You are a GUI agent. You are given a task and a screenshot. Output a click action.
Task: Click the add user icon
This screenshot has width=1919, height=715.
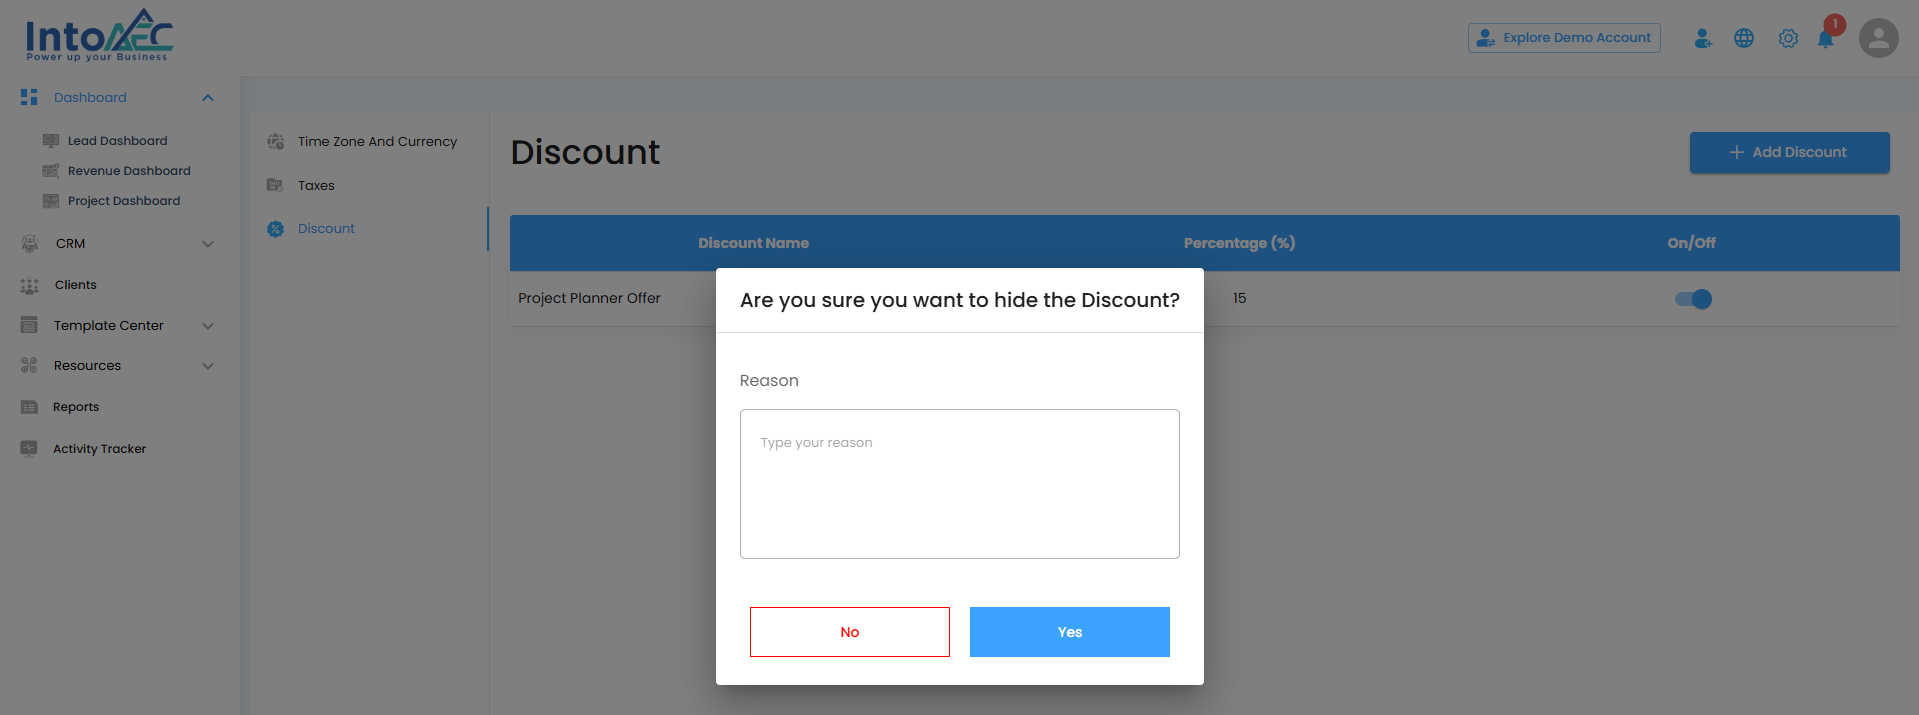click(x=1702, y=38)
